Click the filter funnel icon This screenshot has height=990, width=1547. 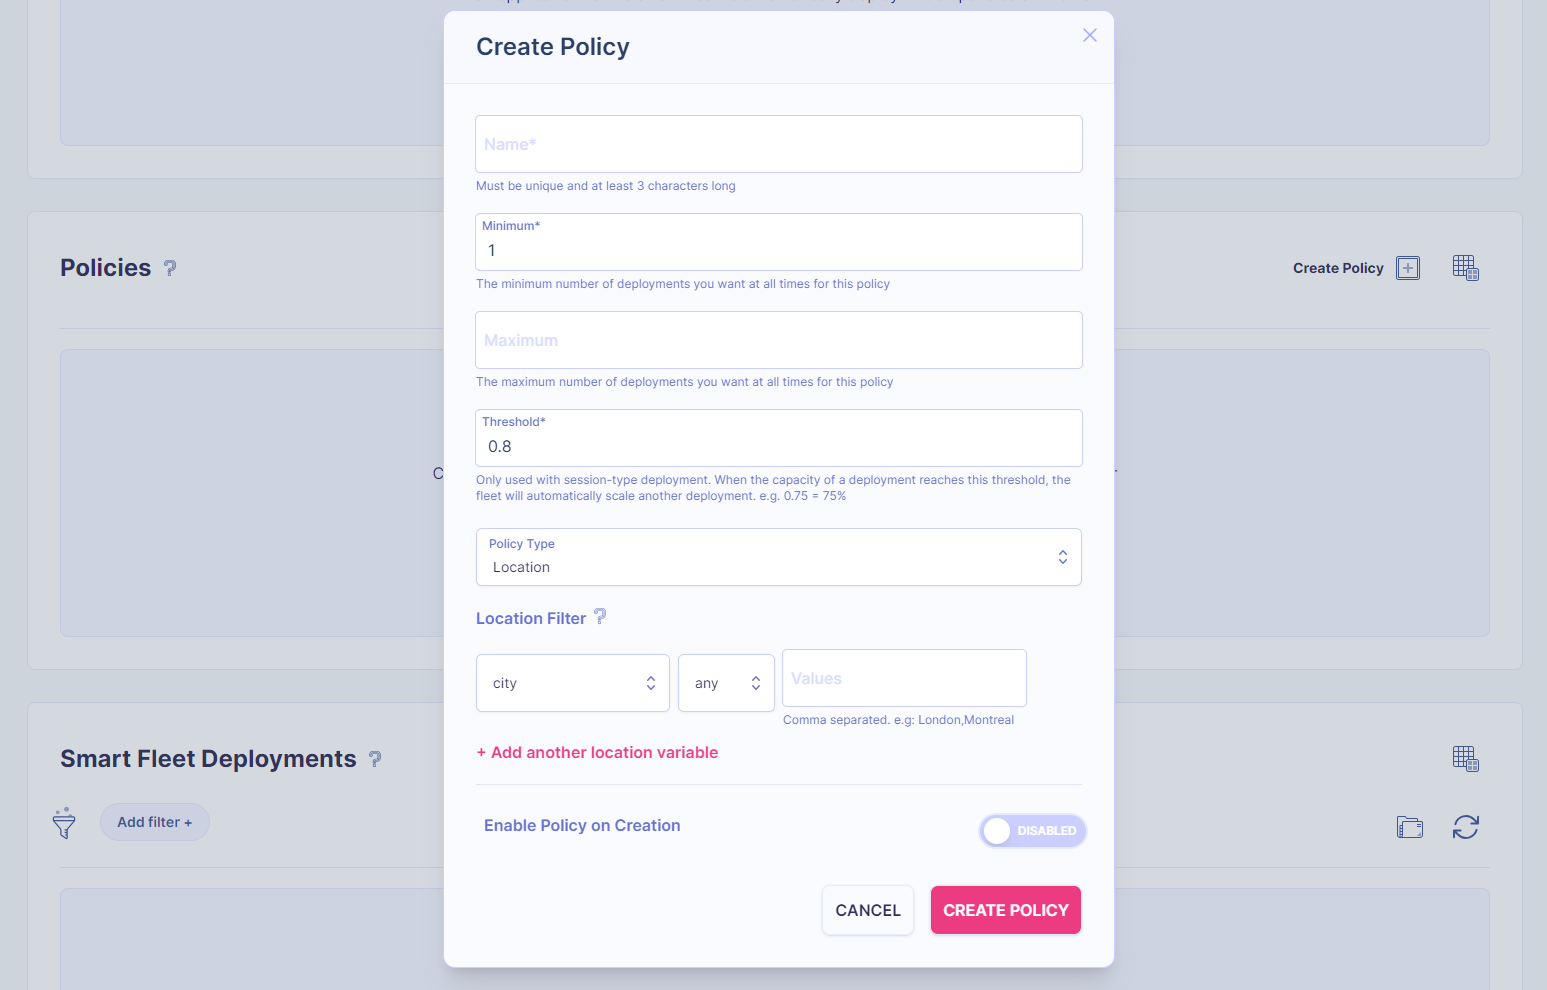click(x=64, y=823)
